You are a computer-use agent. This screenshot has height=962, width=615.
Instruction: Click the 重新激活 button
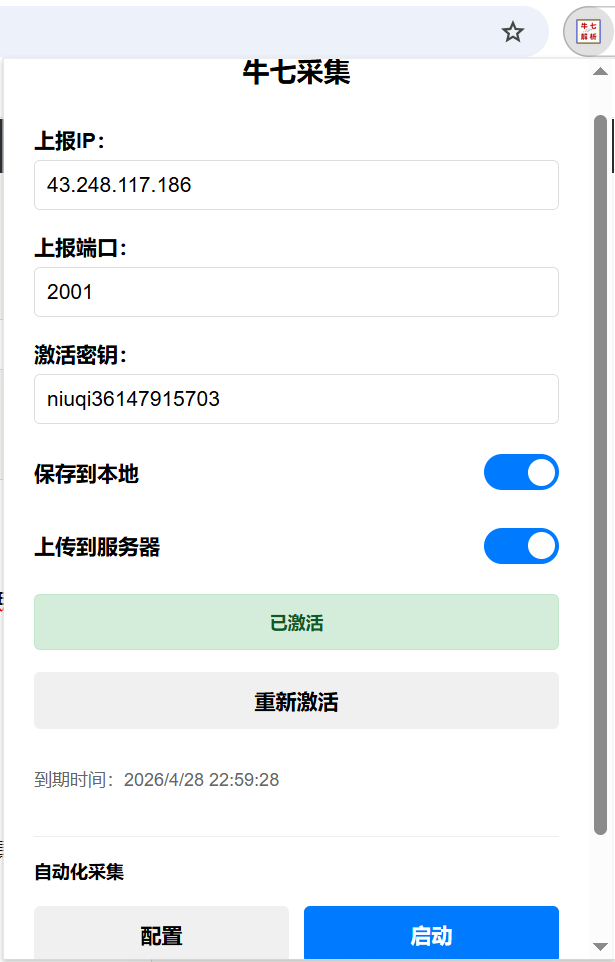[296, 701]
